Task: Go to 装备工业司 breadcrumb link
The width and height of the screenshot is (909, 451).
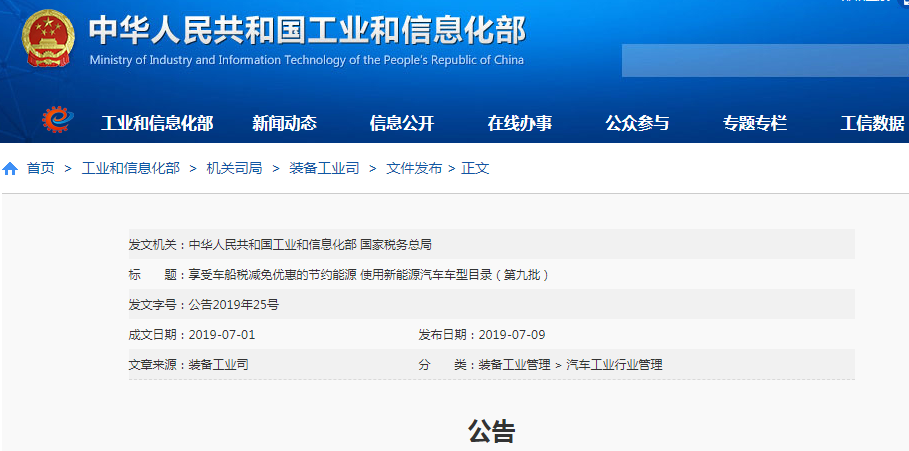Action: (324, 169)
